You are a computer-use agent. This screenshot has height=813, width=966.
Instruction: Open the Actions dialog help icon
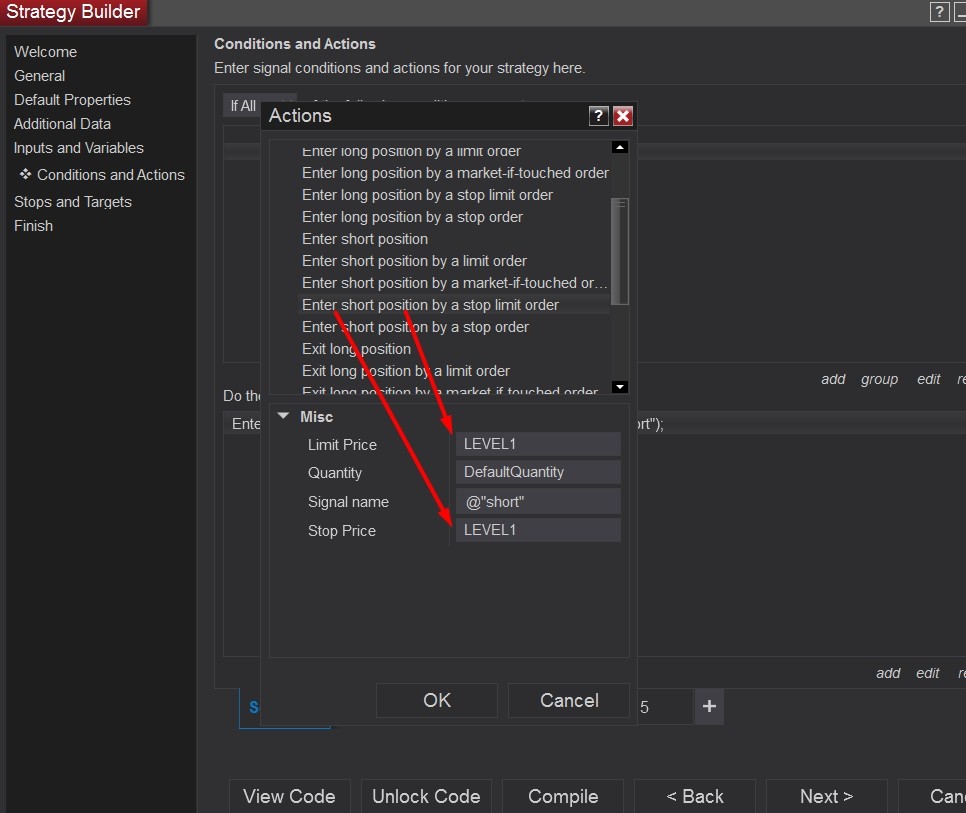598,116
